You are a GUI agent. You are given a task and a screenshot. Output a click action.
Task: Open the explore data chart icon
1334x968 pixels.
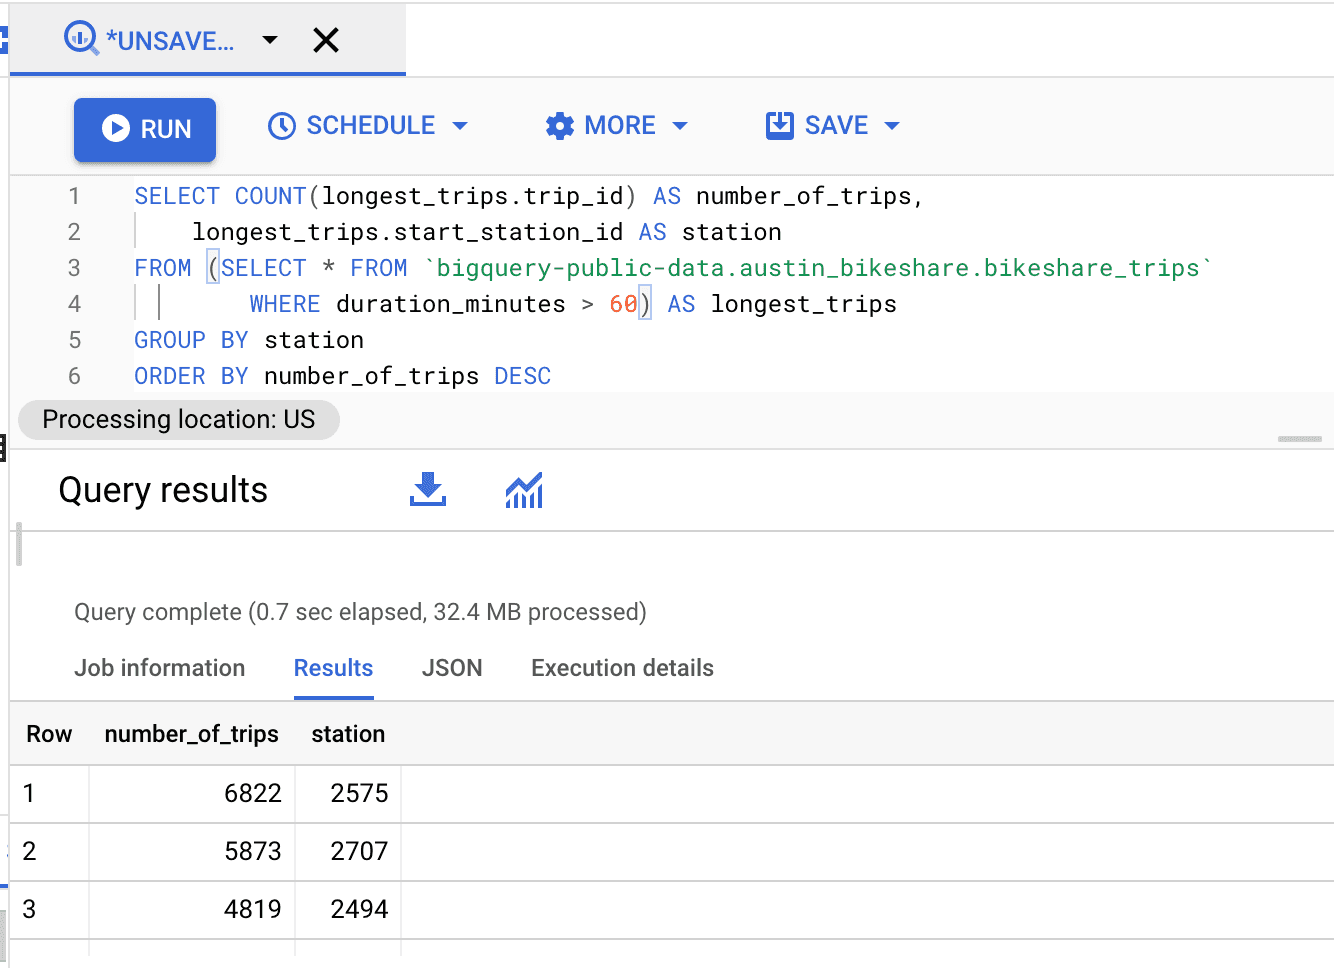[x=524, y=490]
